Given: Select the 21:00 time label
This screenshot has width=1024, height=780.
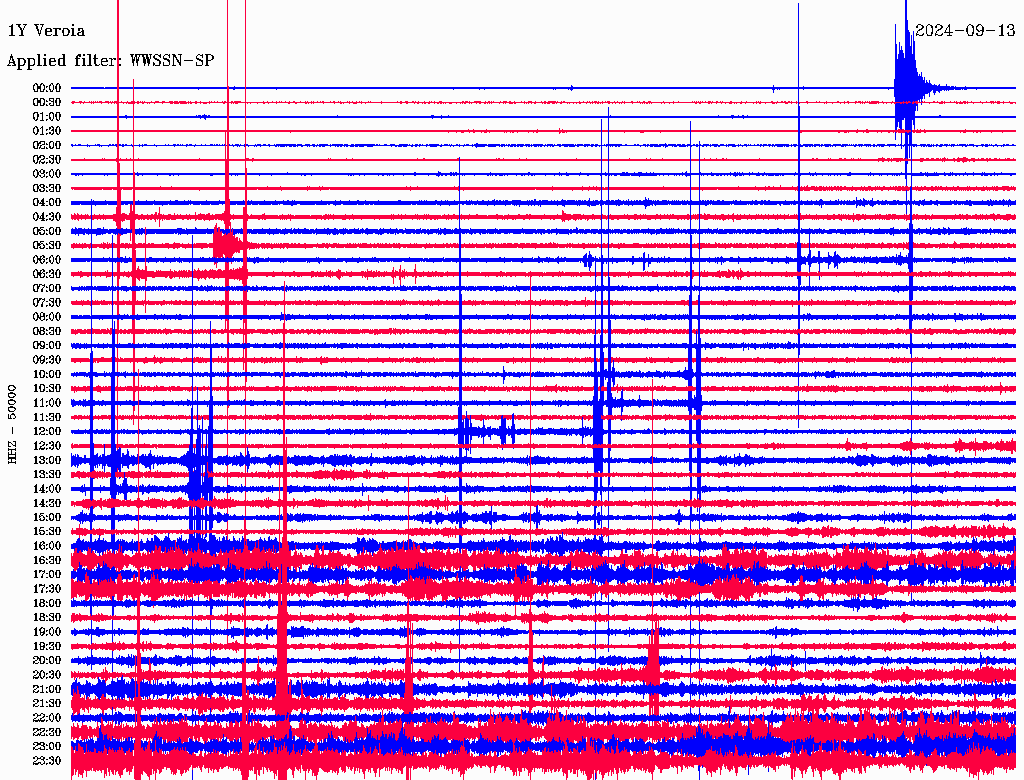Looking at the screenshot, I should [x=47, y=689].
